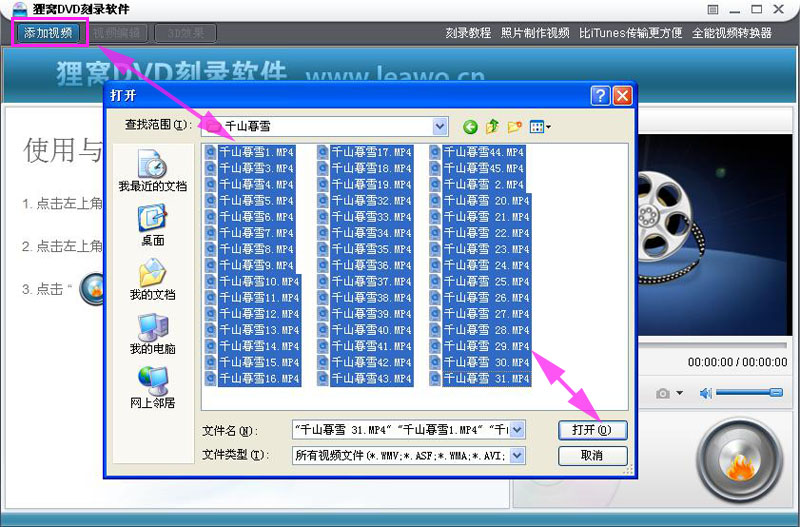
Task: Click the Add Video (添加视频) button
Action: tap(48, 33)
